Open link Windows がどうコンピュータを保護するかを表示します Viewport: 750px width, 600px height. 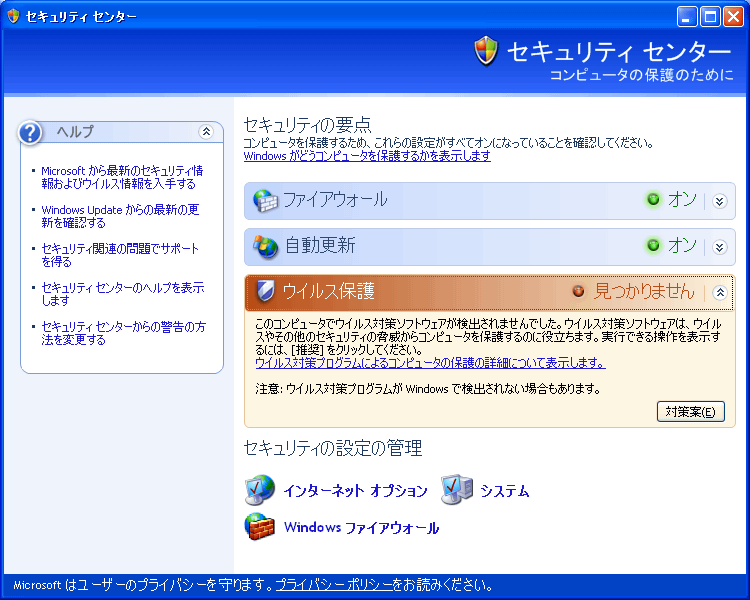pos(367,156)
